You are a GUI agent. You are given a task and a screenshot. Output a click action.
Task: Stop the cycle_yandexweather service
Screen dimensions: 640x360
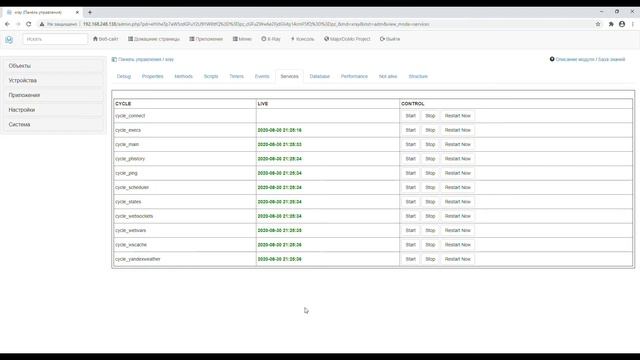coord(430,259)
